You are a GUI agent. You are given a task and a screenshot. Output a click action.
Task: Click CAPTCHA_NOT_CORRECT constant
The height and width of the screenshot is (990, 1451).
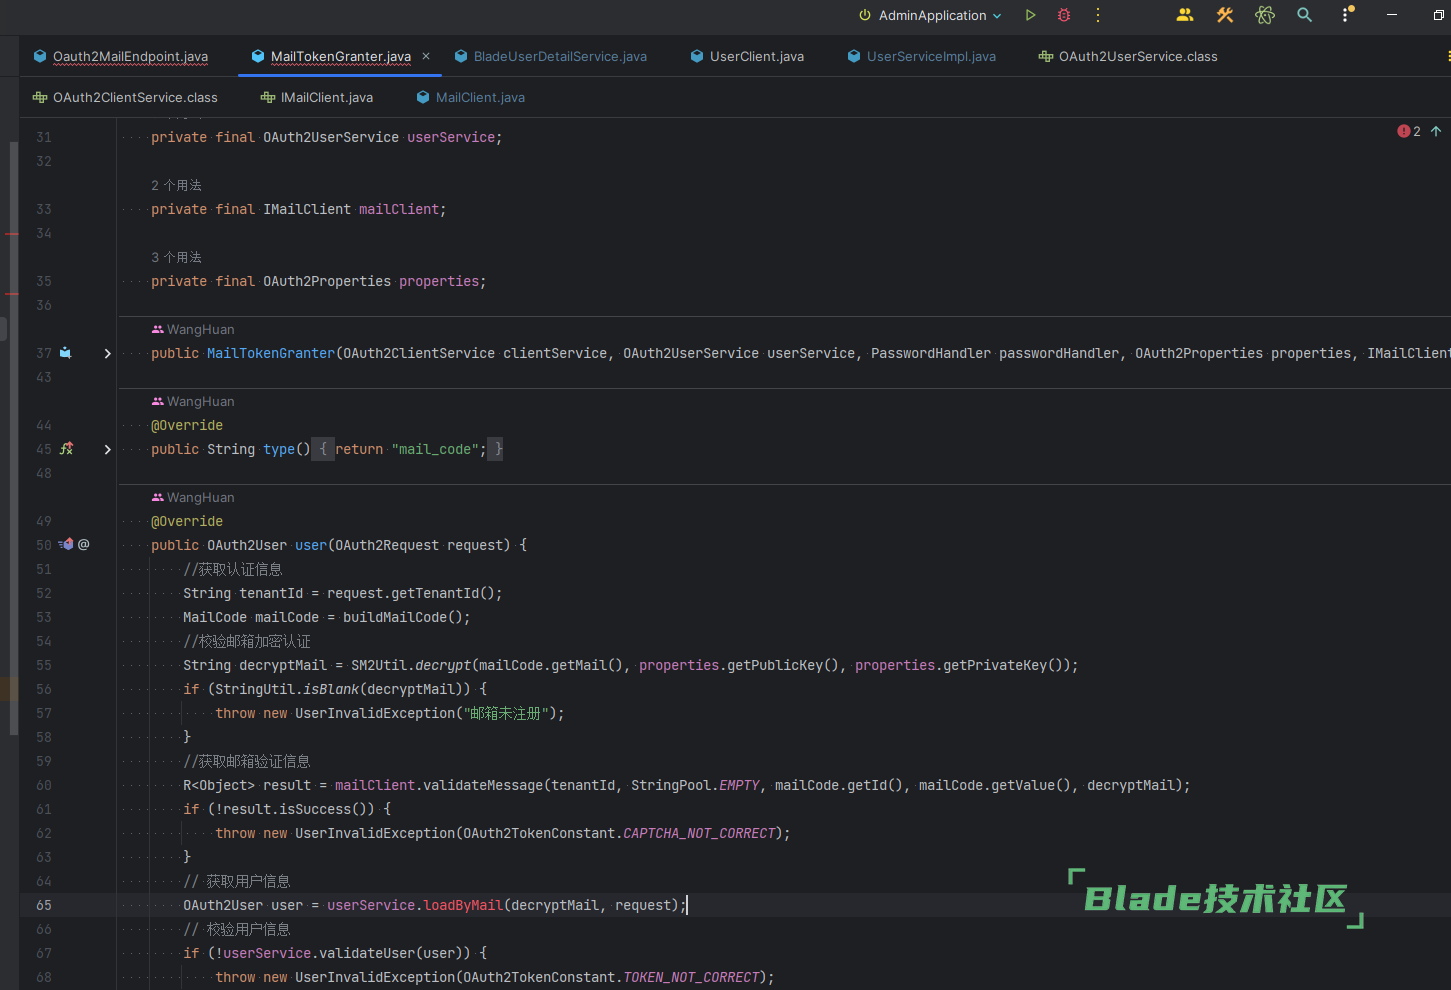click(x=699, y=833)
